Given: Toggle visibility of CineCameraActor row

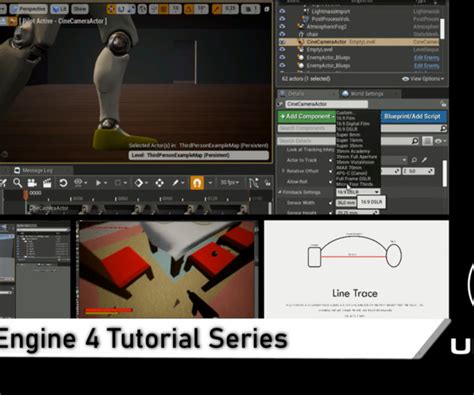Looking at the screenshot, I should [x=283, y=42].
